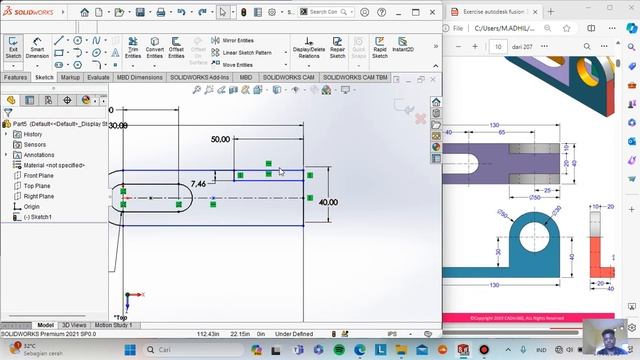The height and width of the screenshot is (360, 640).
Task: Open SolidWorks Options gear
Action: pyautogui.click(x=272, y=12)
